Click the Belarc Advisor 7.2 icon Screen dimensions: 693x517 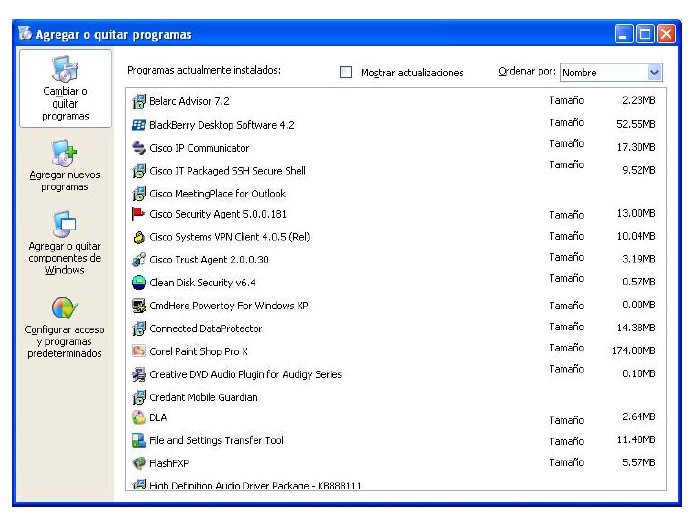click(139, 101)
